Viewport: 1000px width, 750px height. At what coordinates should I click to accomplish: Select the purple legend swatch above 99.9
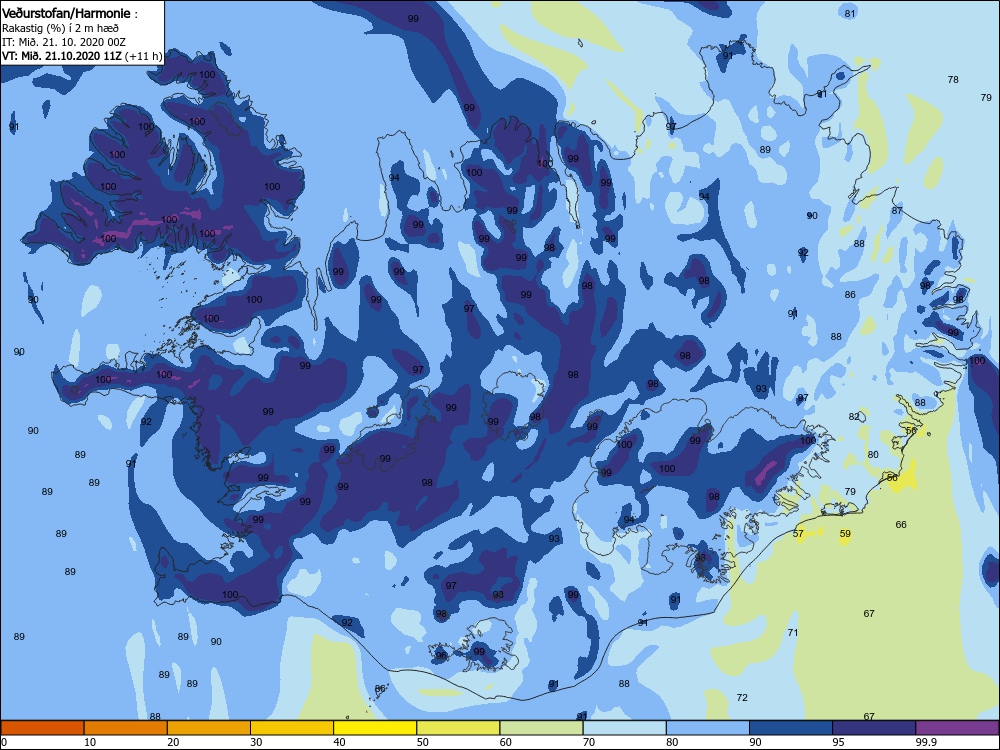[957, 728]
